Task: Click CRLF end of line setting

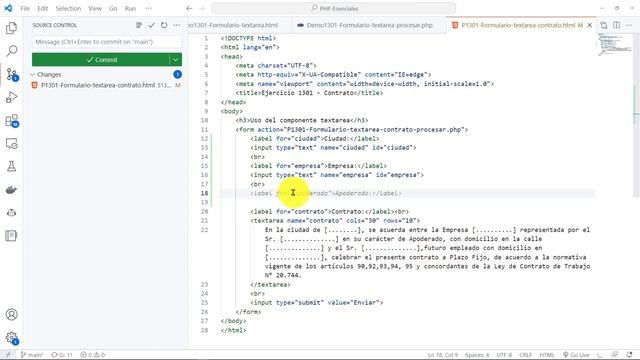Action: point(525,355)
